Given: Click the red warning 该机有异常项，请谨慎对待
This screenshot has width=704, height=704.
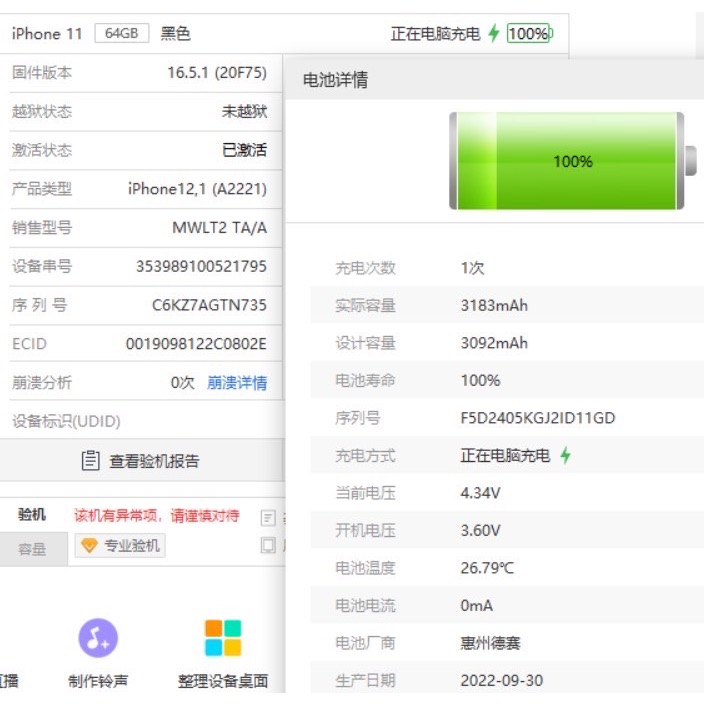Looking at the screenshot, I should (x=157, y=515).
